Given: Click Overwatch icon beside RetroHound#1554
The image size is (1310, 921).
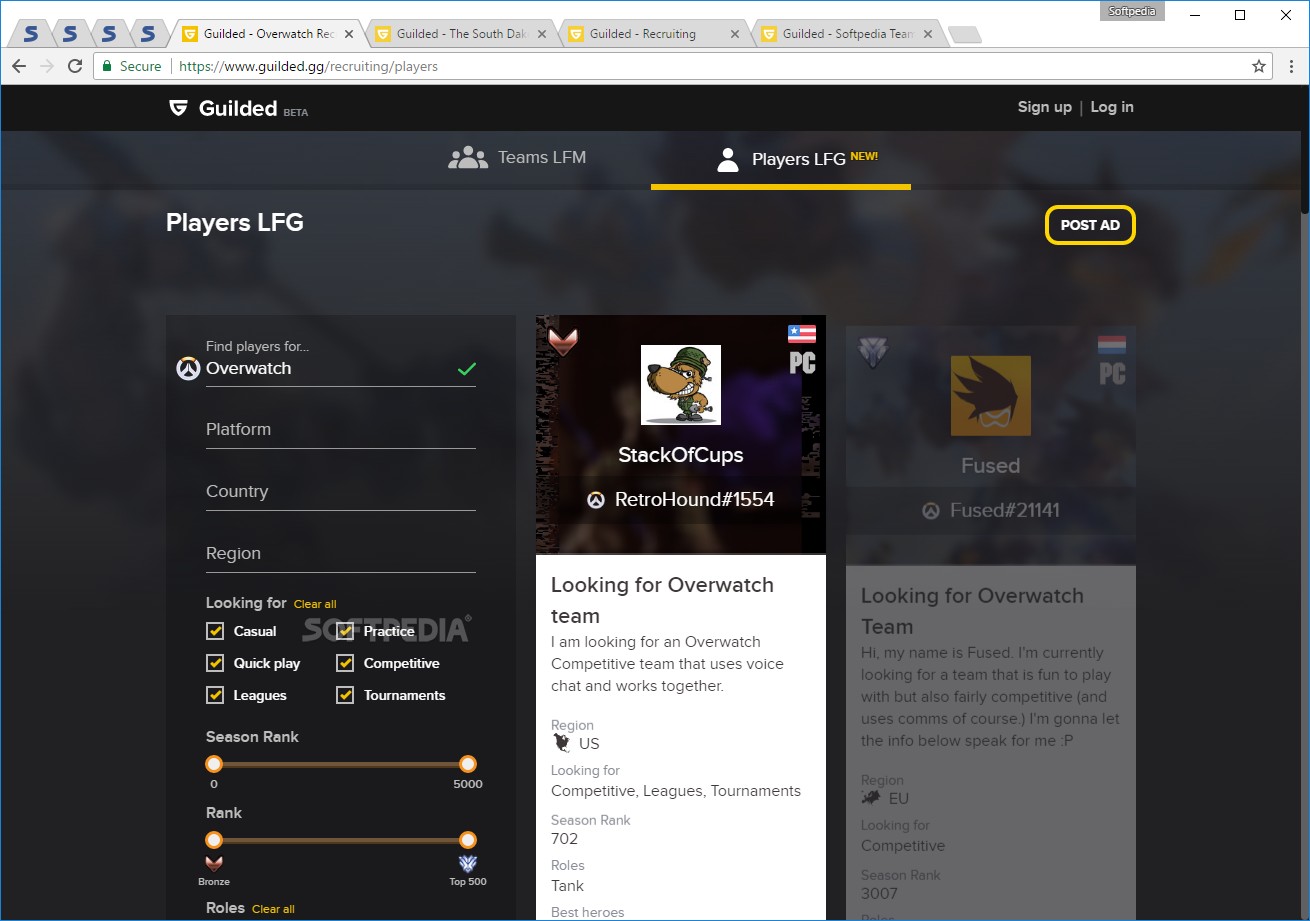Looking at the screenshot, I should [596, 500].
